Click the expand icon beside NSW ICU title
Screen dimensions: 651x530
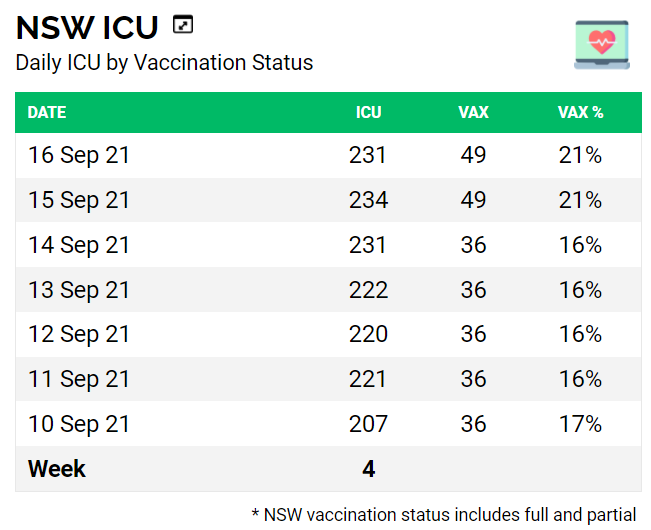point(183,25)
